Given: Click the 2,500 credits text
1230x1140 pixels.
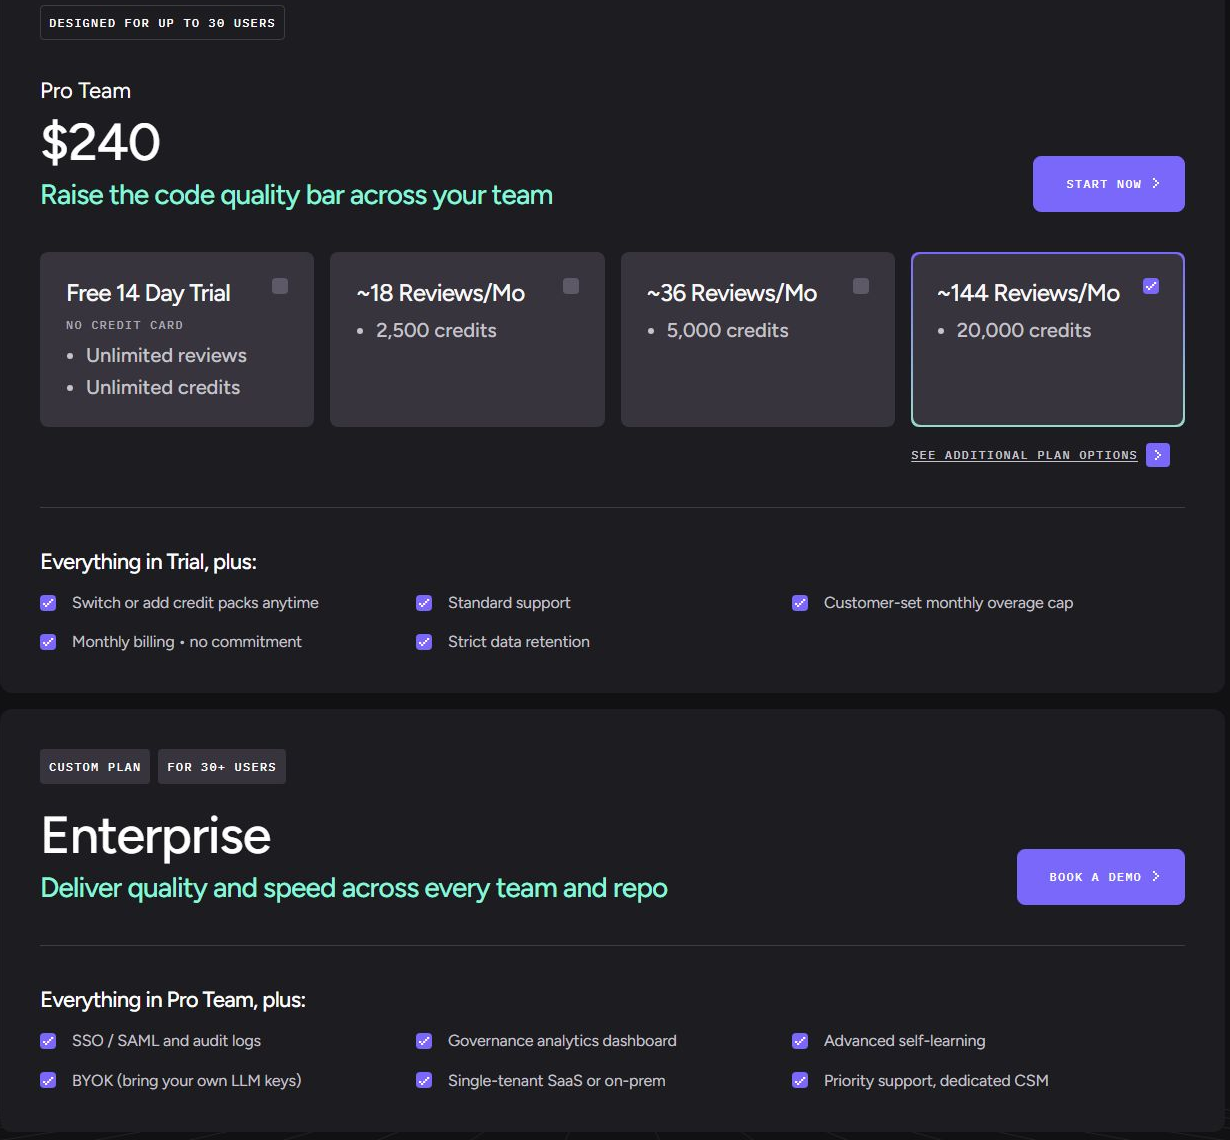Looking at the screenshot, I should point(436,331).
